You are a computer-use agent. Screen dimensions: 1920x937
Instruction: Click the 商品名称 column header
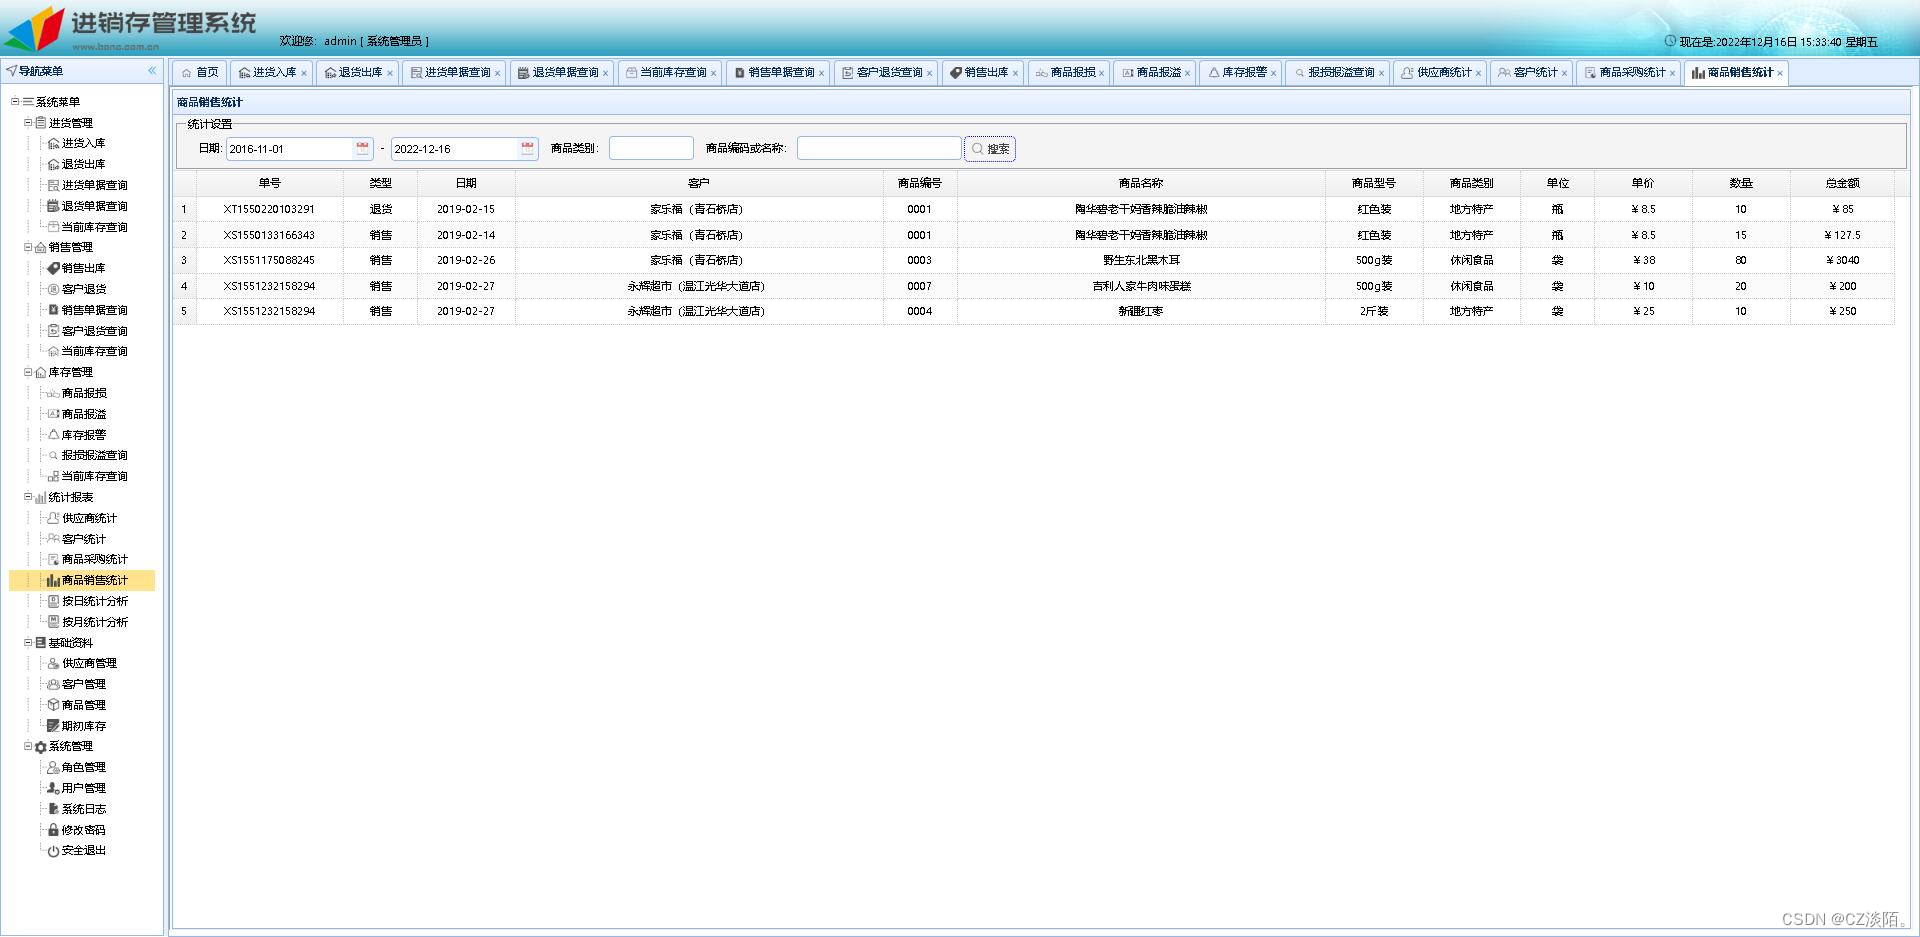[1141, 183]
